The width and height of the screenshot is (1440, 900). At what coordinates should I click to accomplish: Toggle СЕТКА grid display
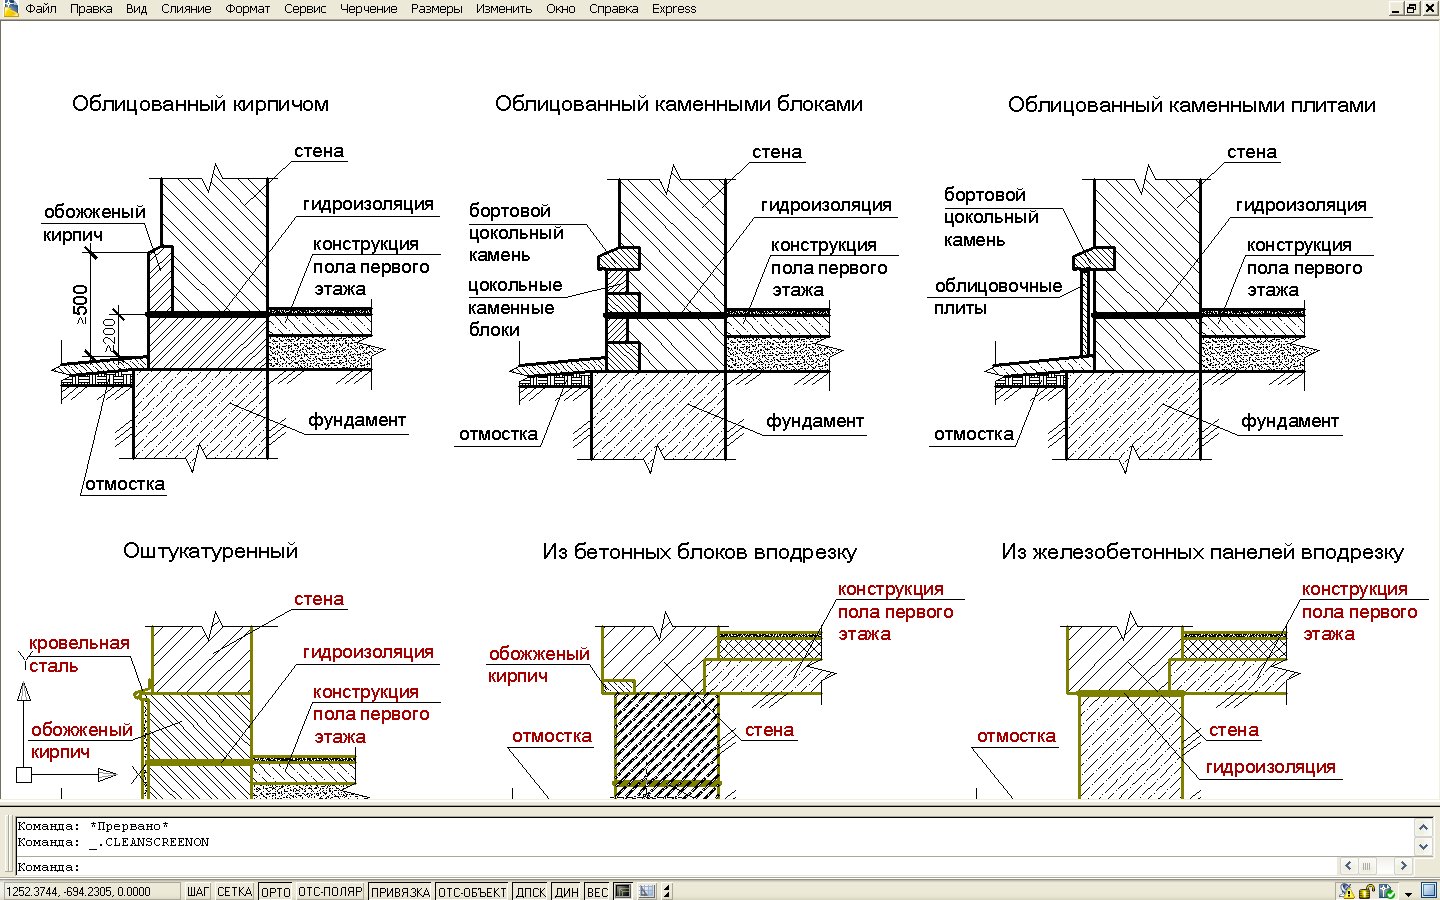coord(234,891)
